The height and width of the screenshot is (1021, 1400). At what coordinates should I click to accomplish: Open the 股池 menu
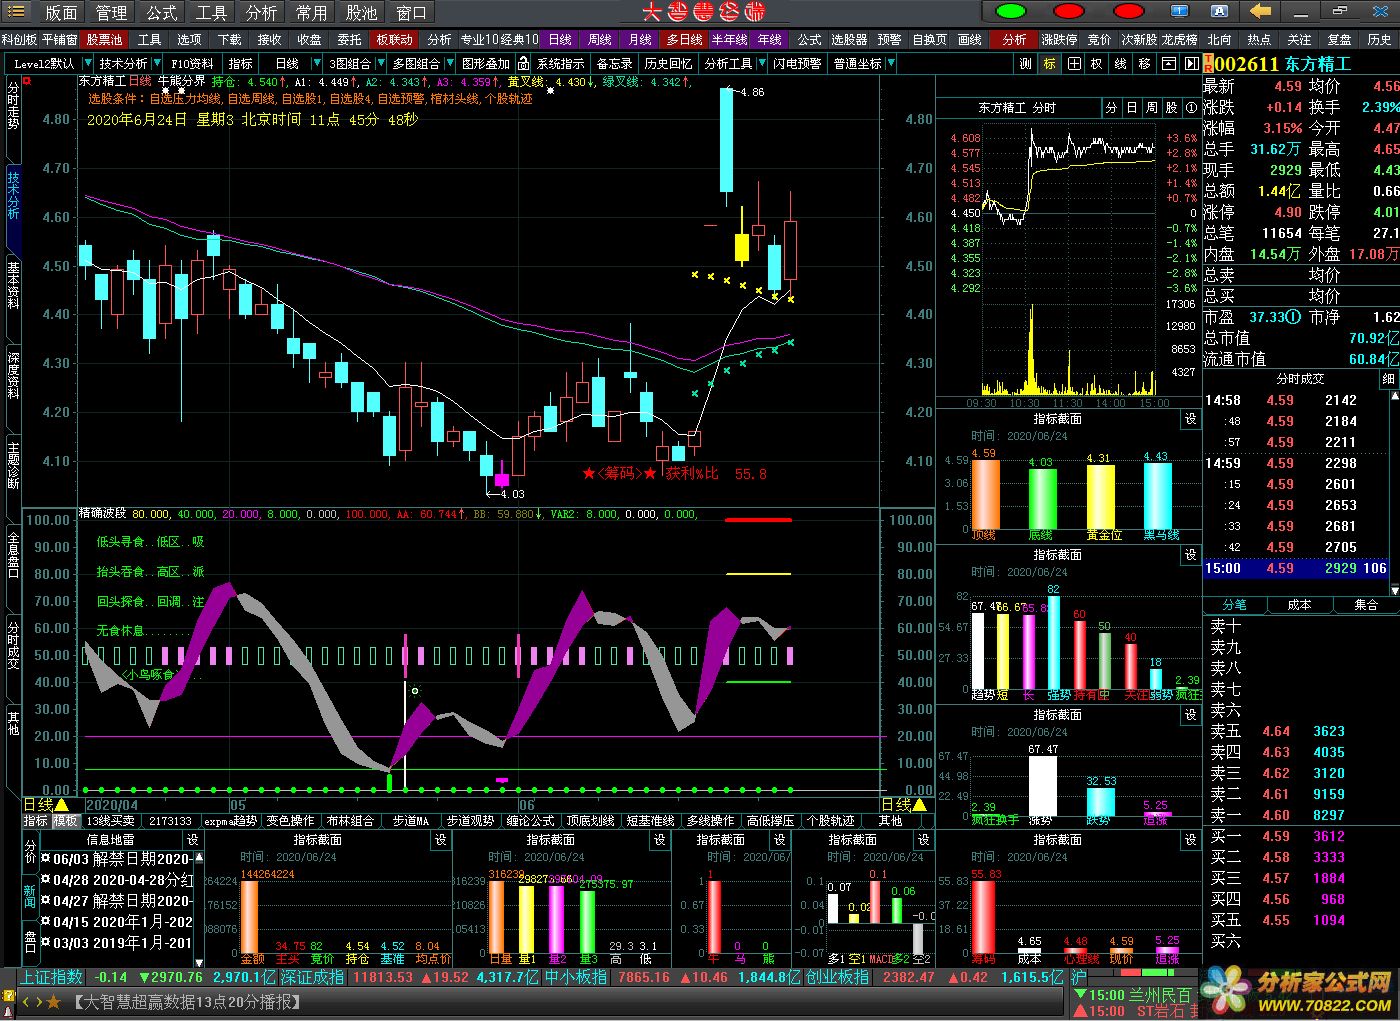pyautogui.click(x=361, y=12)
